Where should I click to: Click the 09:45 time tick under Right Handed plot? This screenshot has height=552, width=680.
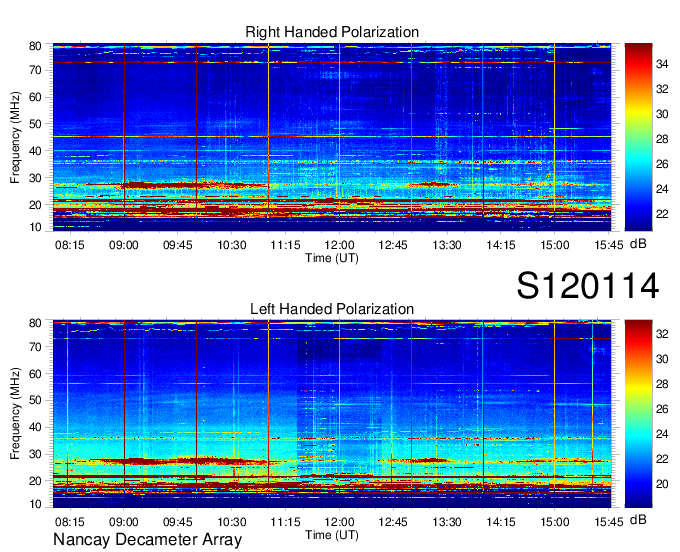coord(177,245)
